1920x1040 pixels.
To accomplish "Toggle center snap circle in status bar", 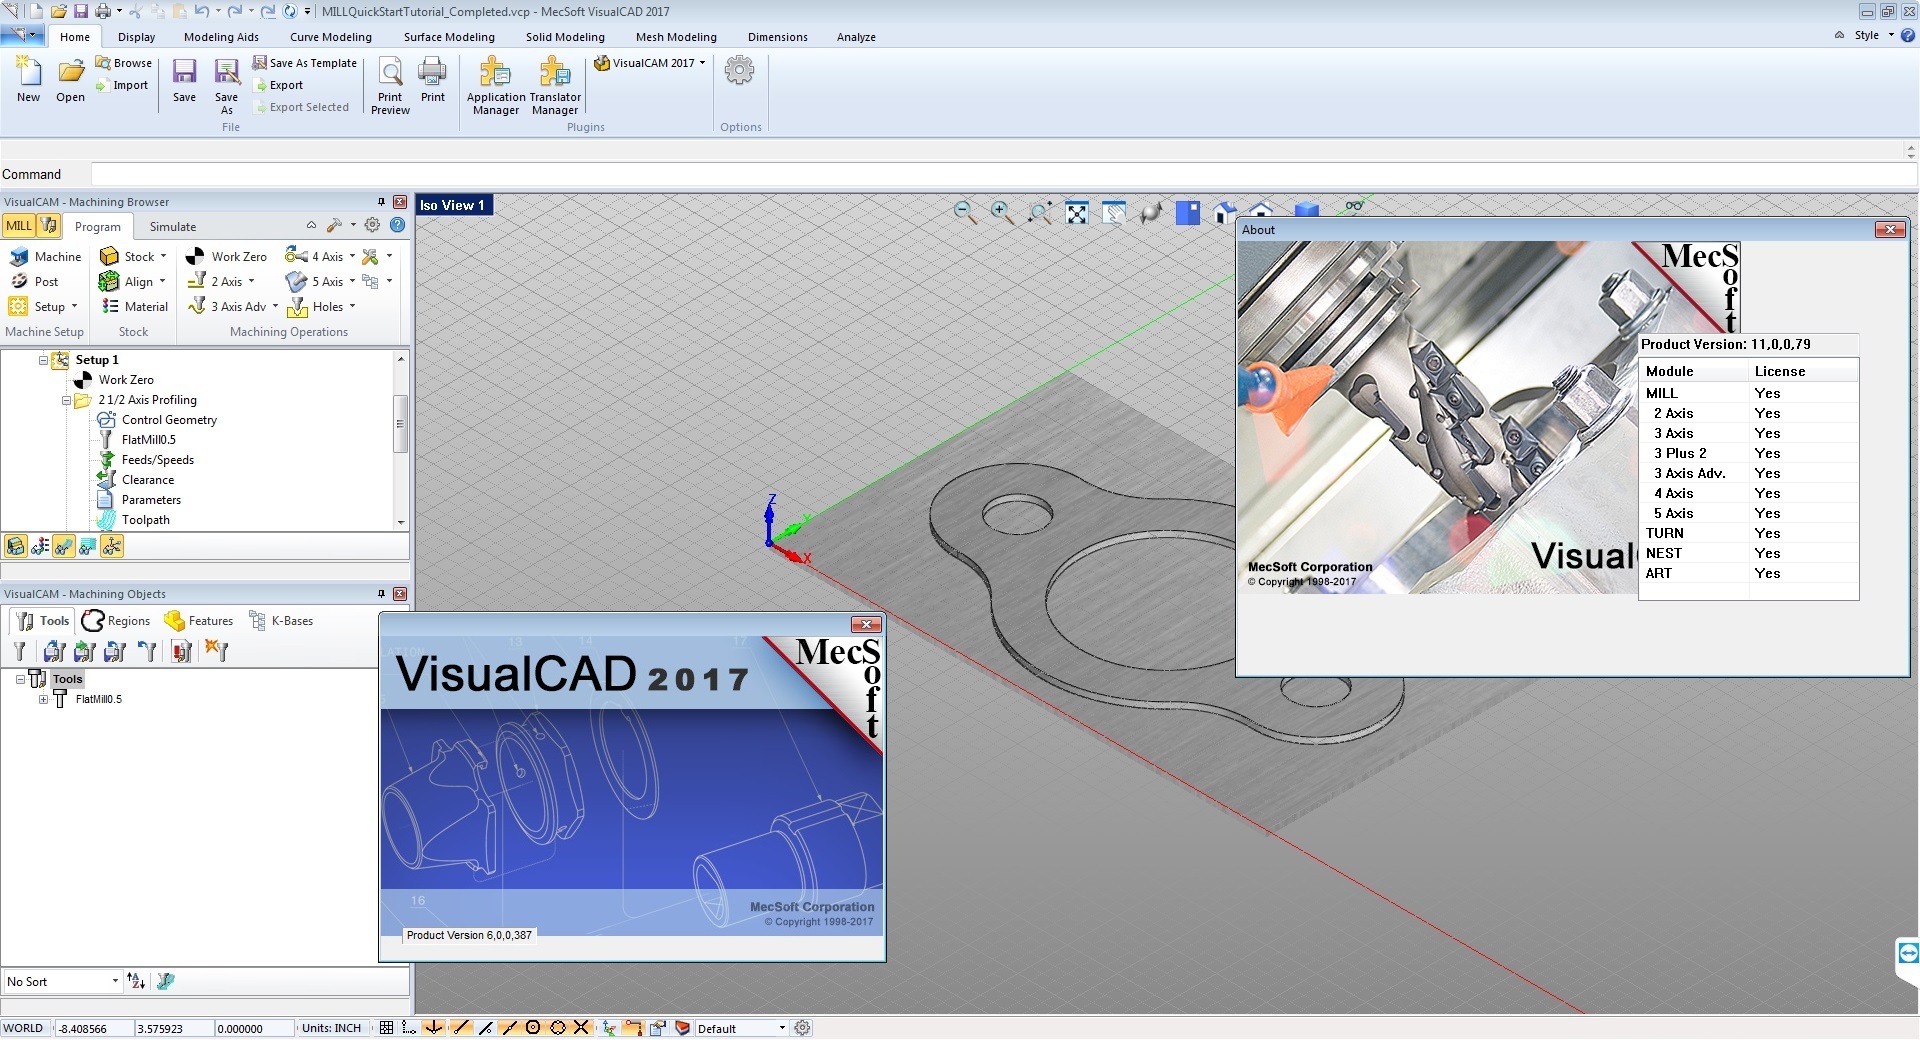I will click(x=533, y=1028).
